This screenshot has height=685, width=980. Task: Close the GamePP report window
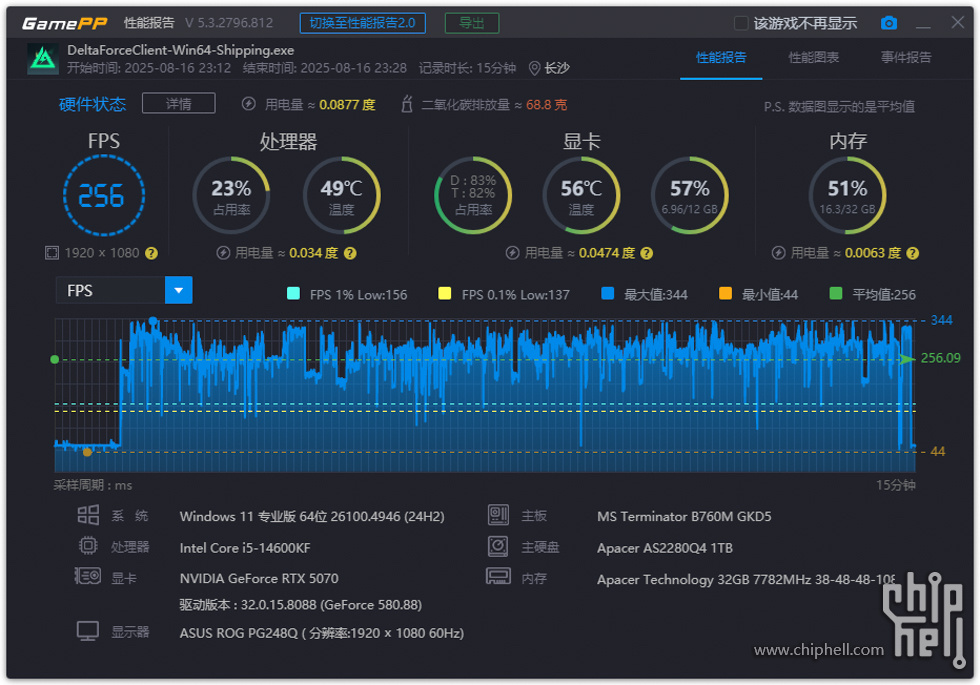958,22
